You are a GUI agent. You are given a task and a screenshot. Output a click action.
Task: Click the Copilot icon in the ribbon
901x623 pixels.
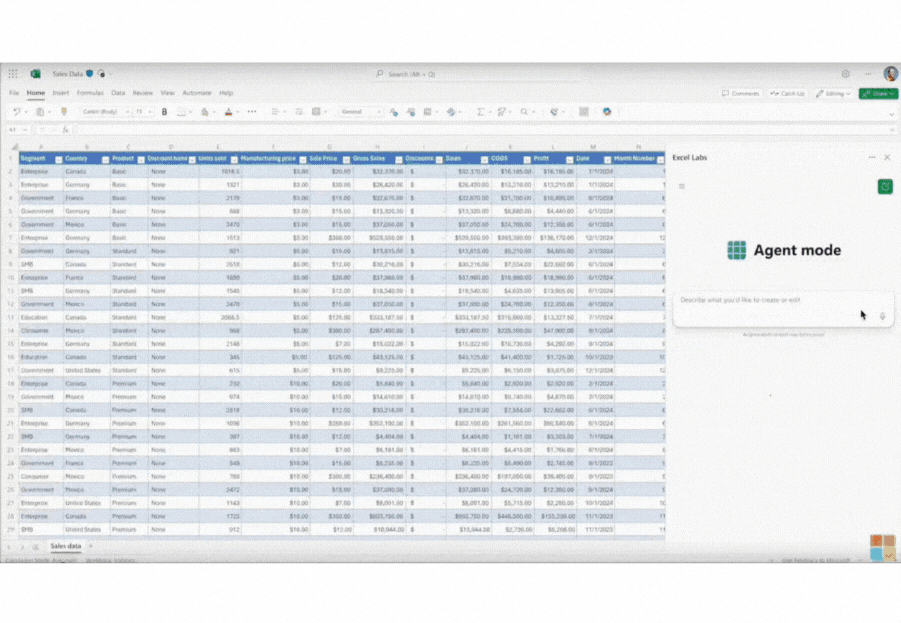point(607,112)
